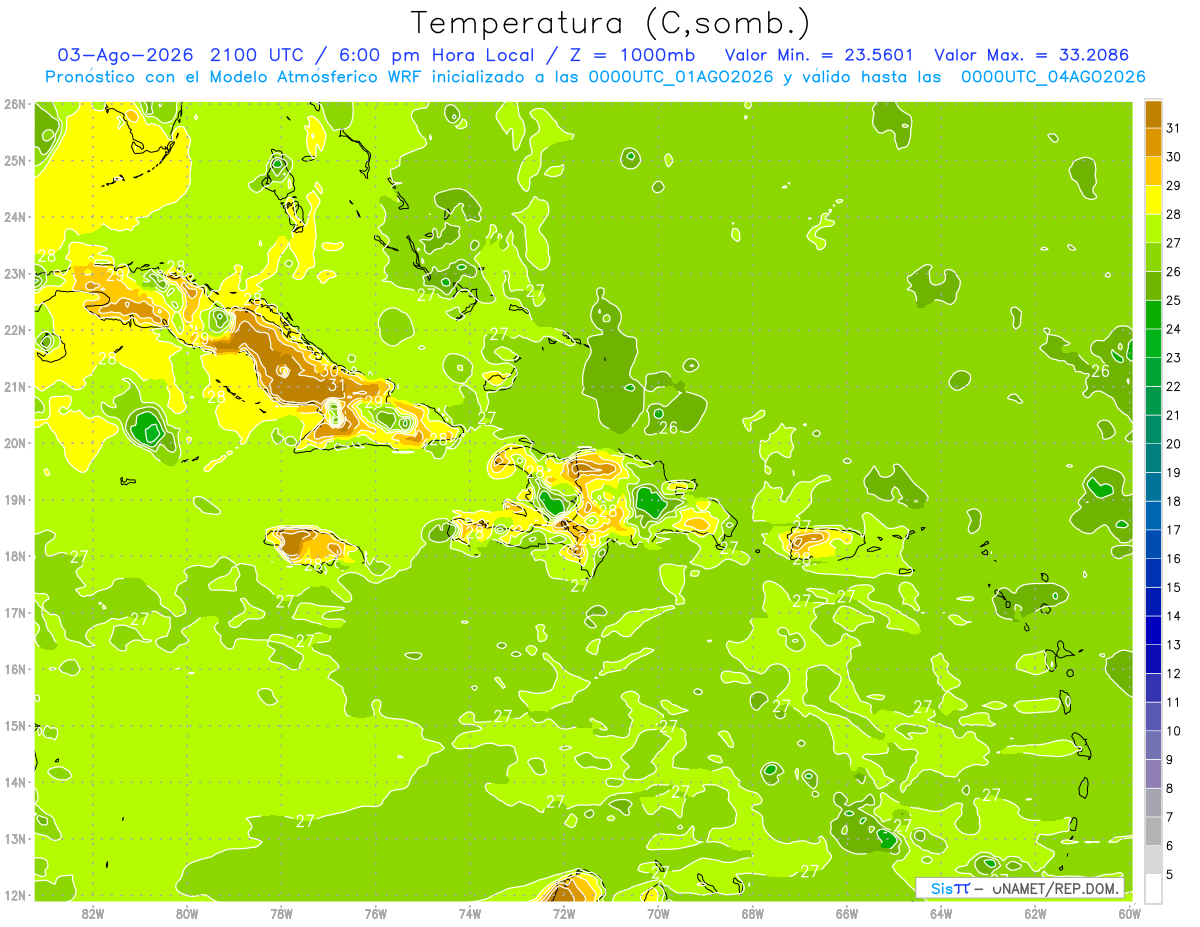This screenshot has height=927, width=1200.
Task: Select the valid-until time "0000UTC_04AGO2026"
Action: click(1053, 77)
